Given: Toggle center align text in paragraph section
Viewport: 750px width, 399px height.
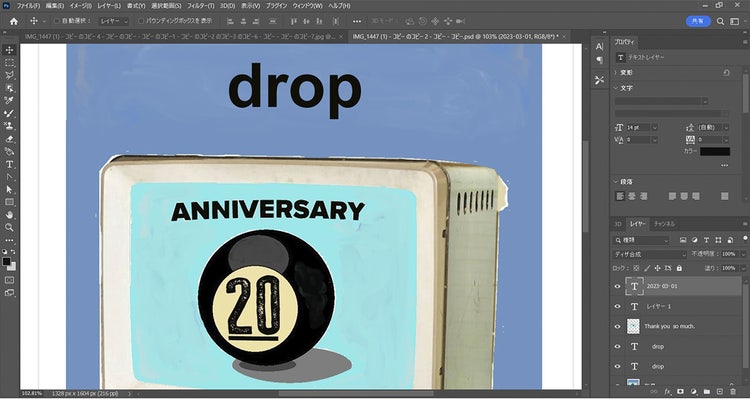Looking at the screenshot, I should click(632, 196).
